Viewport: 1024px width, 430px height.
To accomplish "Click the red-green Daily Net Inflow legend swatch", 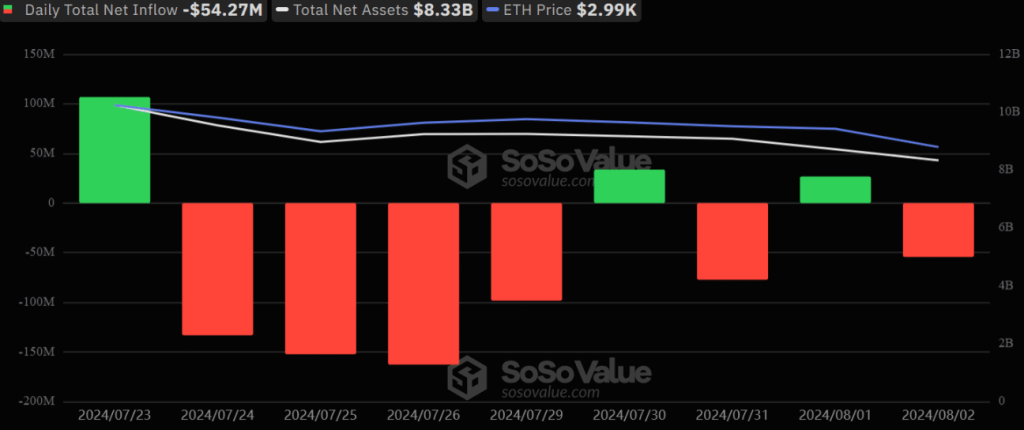I will tap(7, 10).
